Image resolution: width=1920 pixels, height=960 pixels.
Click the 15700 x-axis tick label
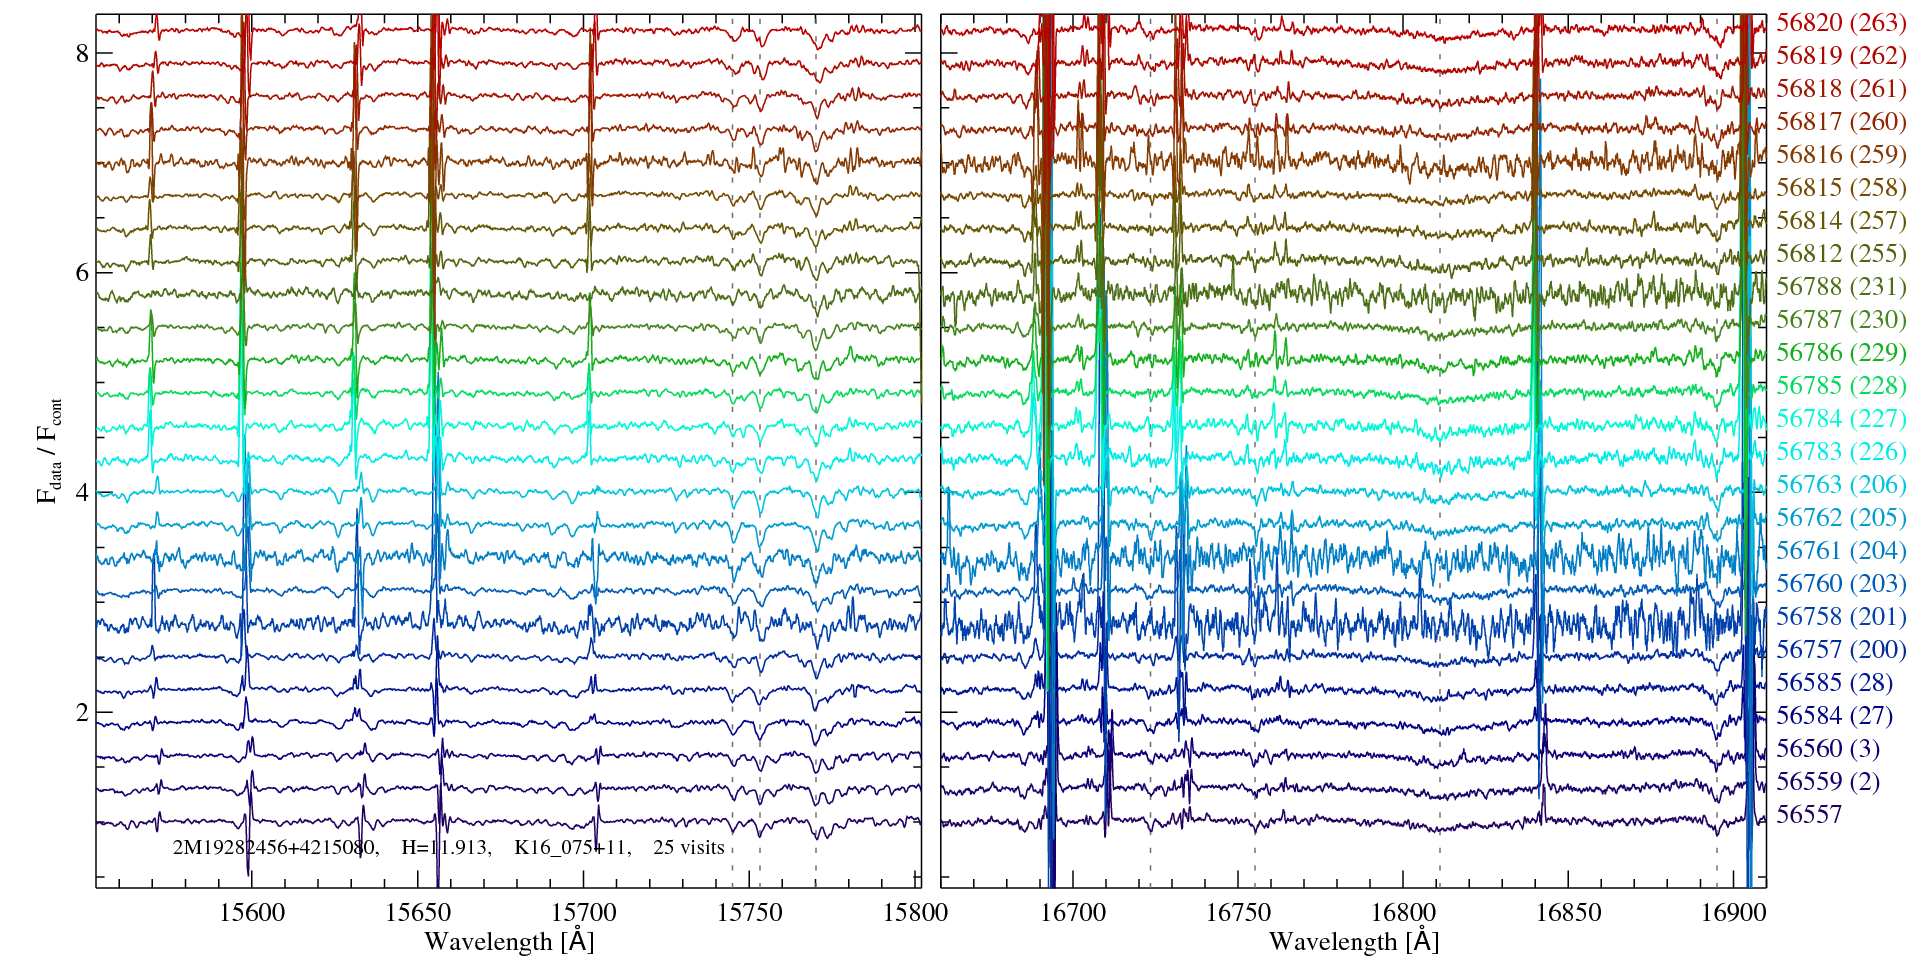tap(583, 913)
